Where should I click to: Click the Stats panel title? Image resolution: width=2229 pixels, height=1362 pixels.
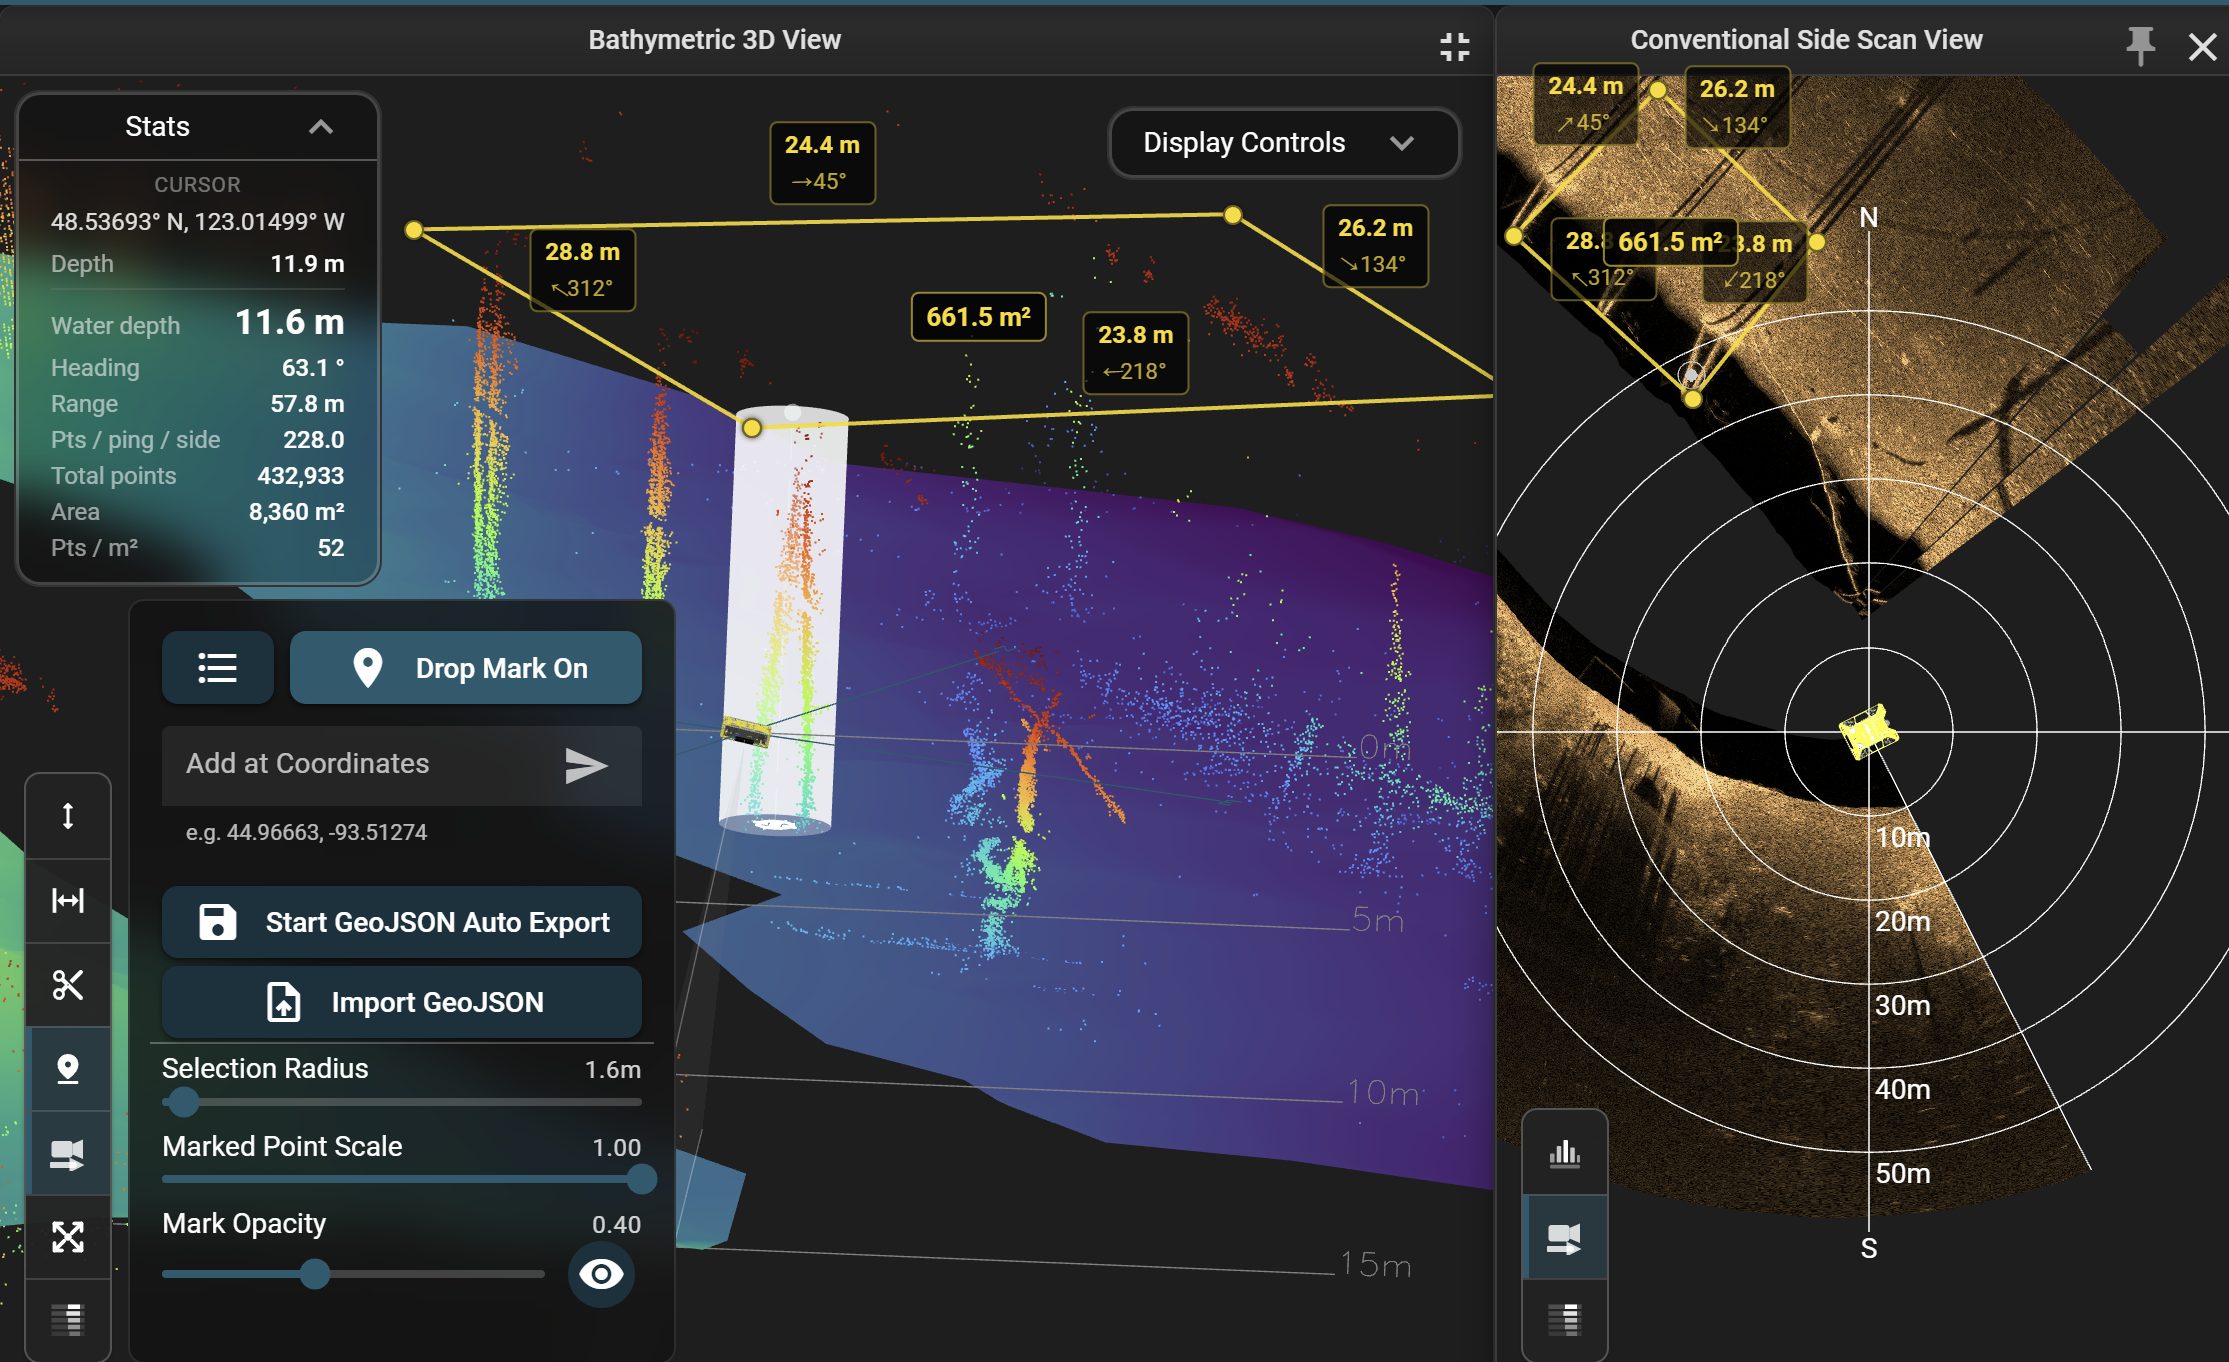[x=157, y=127]
